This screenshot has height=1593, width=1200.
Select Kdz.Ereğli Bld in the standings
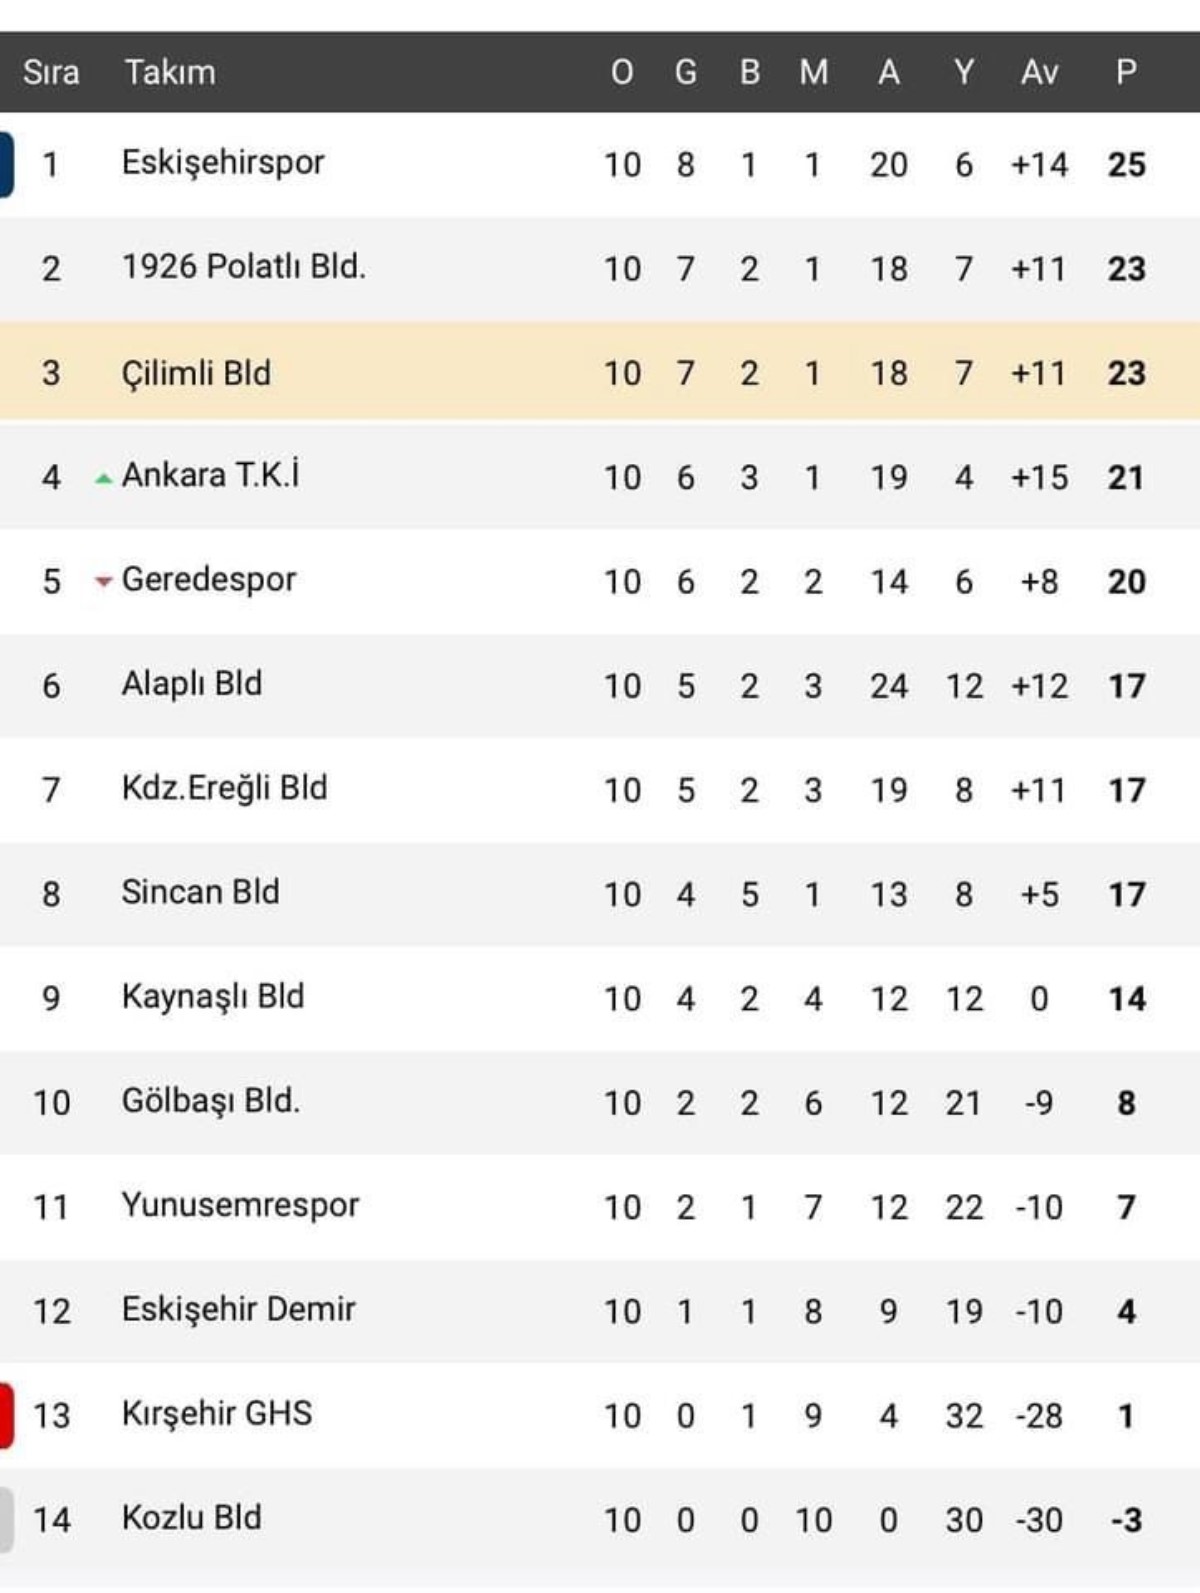tap(224, 788)
